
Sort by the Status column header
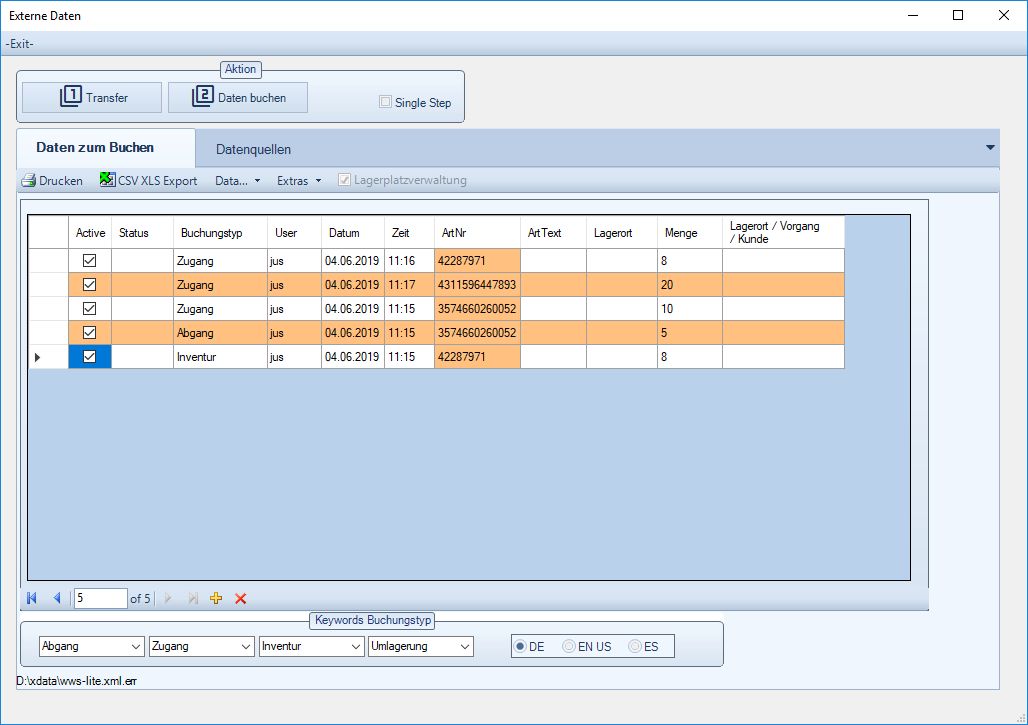pos(142,233)
